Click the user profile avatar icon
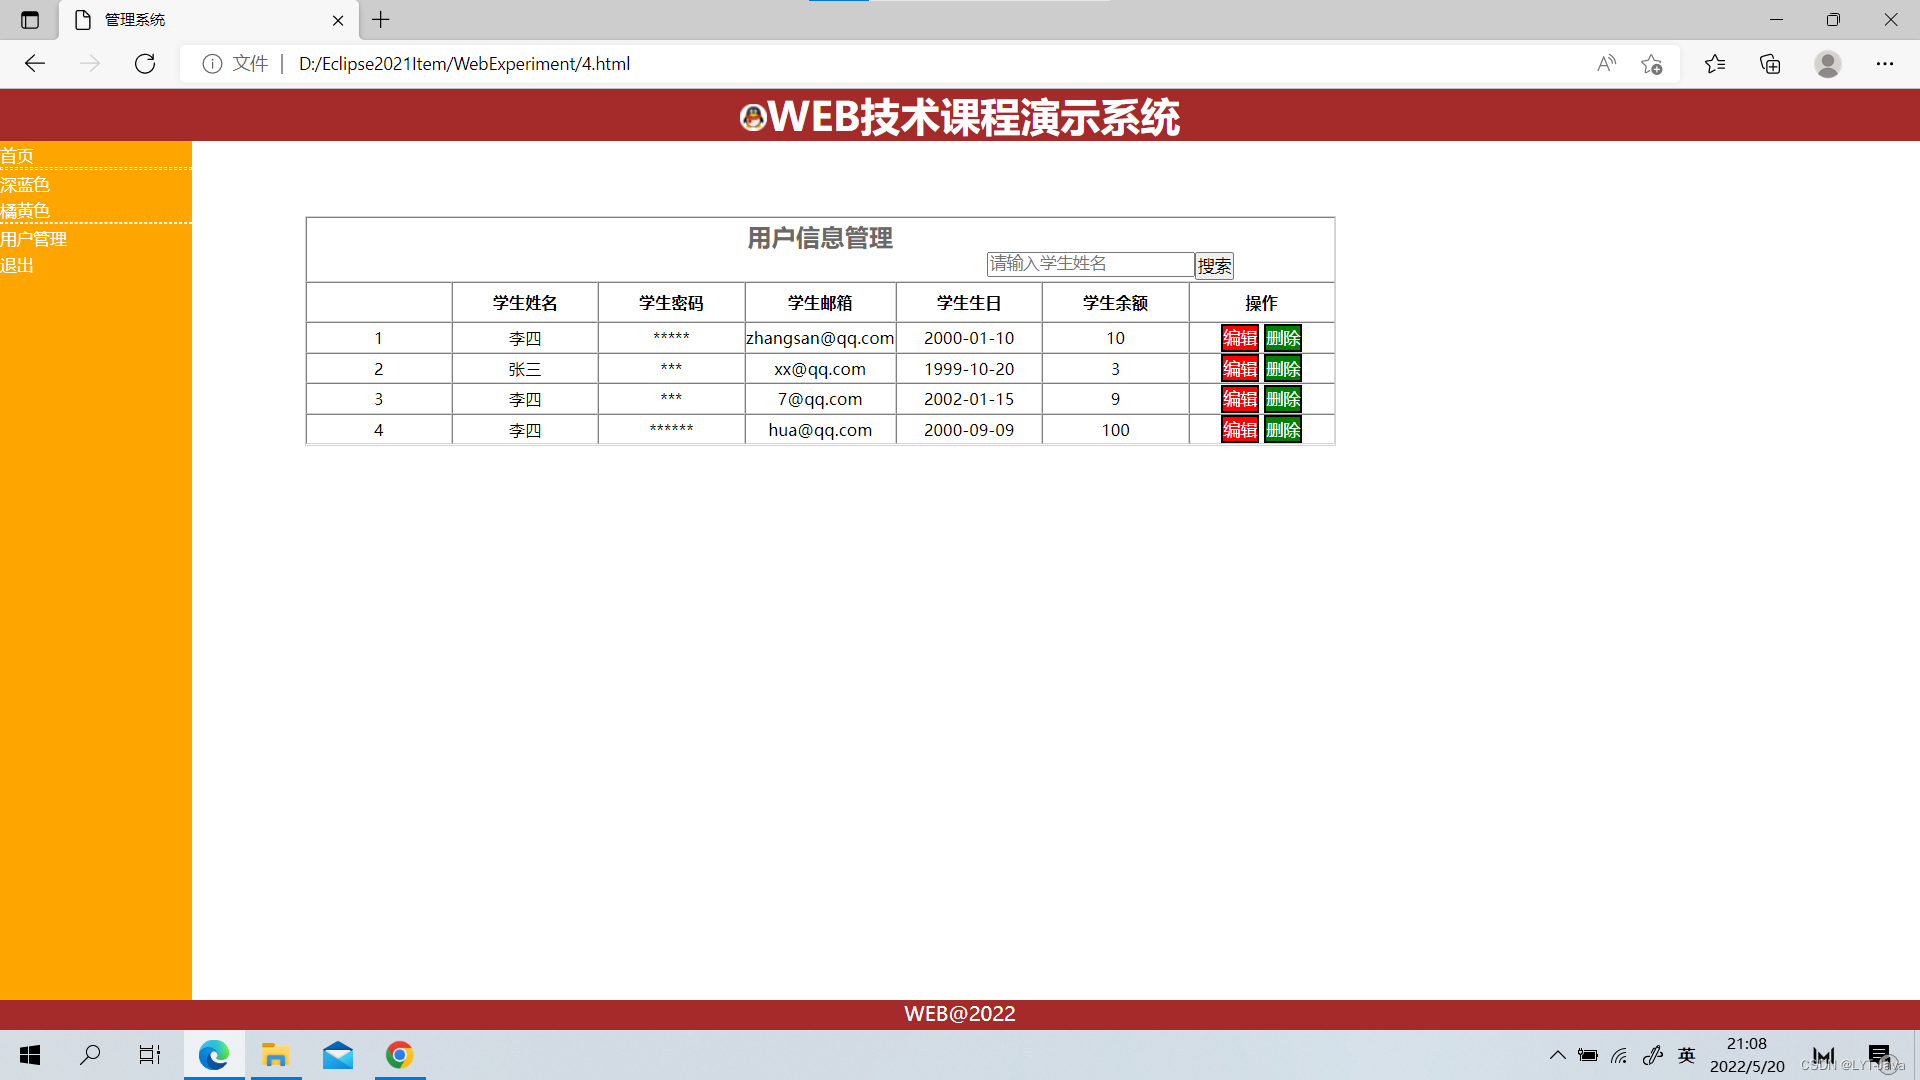 [x=1827, y=64]
